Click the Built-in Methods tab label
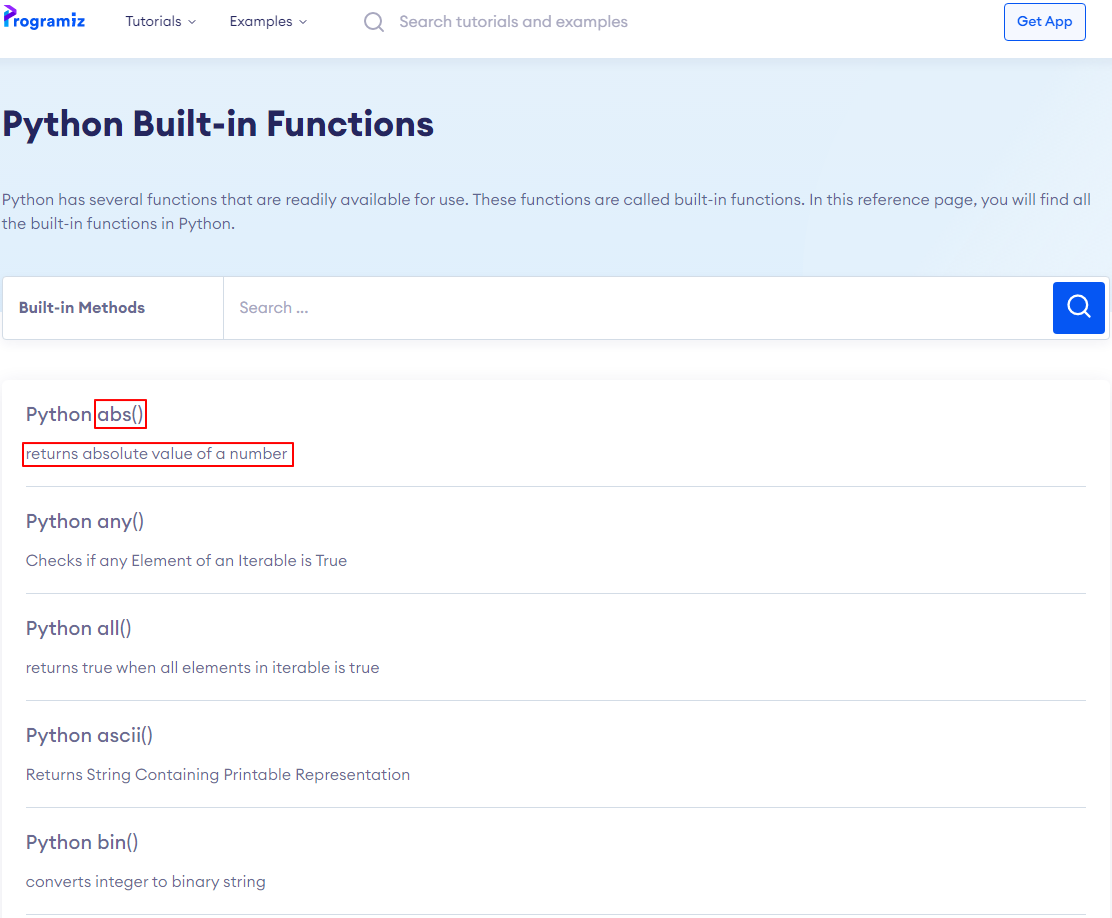 82,307
